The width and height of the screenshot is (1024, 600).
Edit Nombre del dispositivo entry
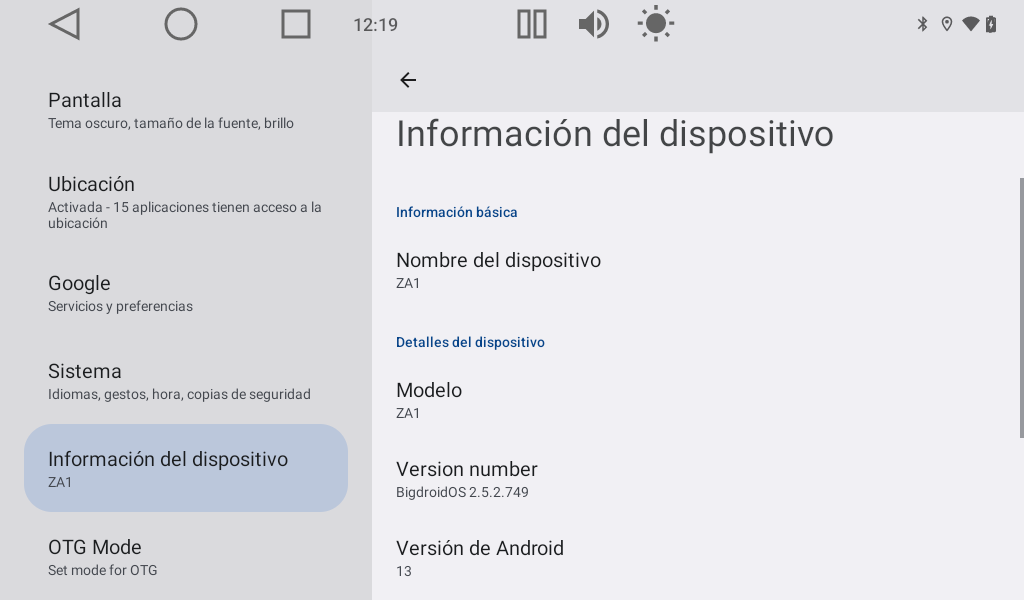click(696, 270)
